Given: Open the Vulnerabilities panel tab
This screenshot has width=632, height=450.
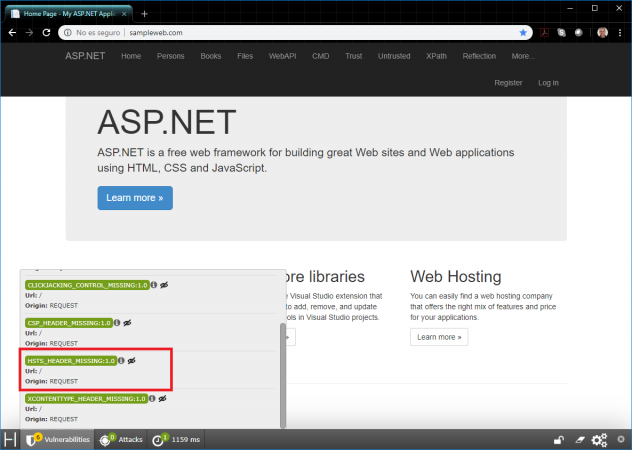Looking at the screenshot, I should [x=58, y=440].
